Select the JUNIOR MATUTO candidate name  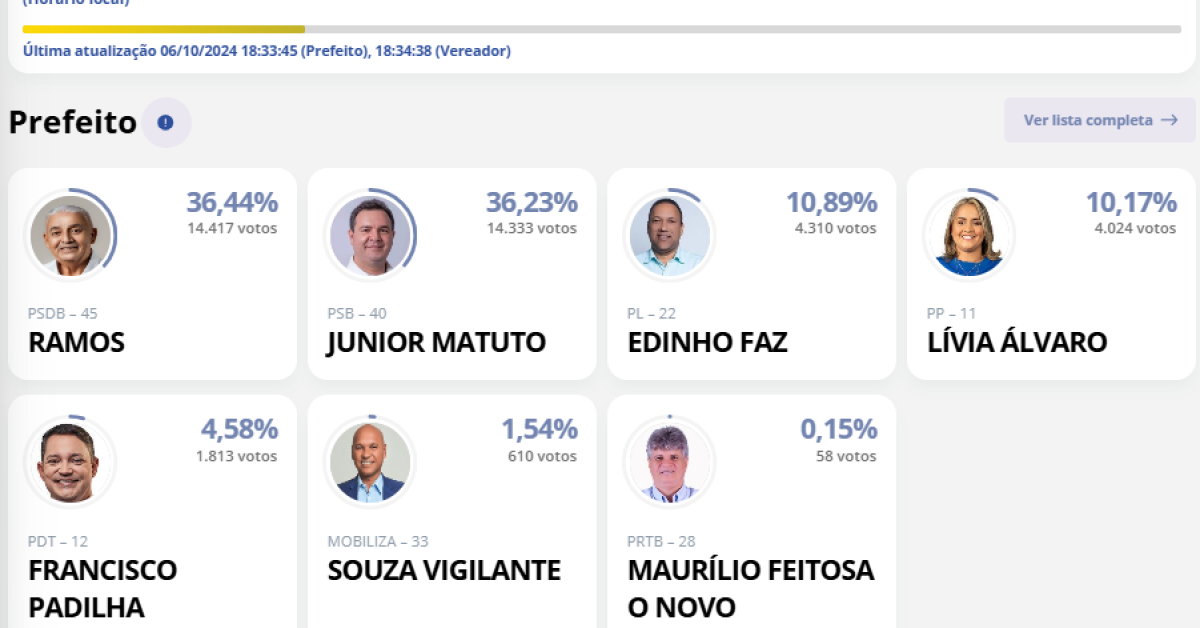coord(436,343)
